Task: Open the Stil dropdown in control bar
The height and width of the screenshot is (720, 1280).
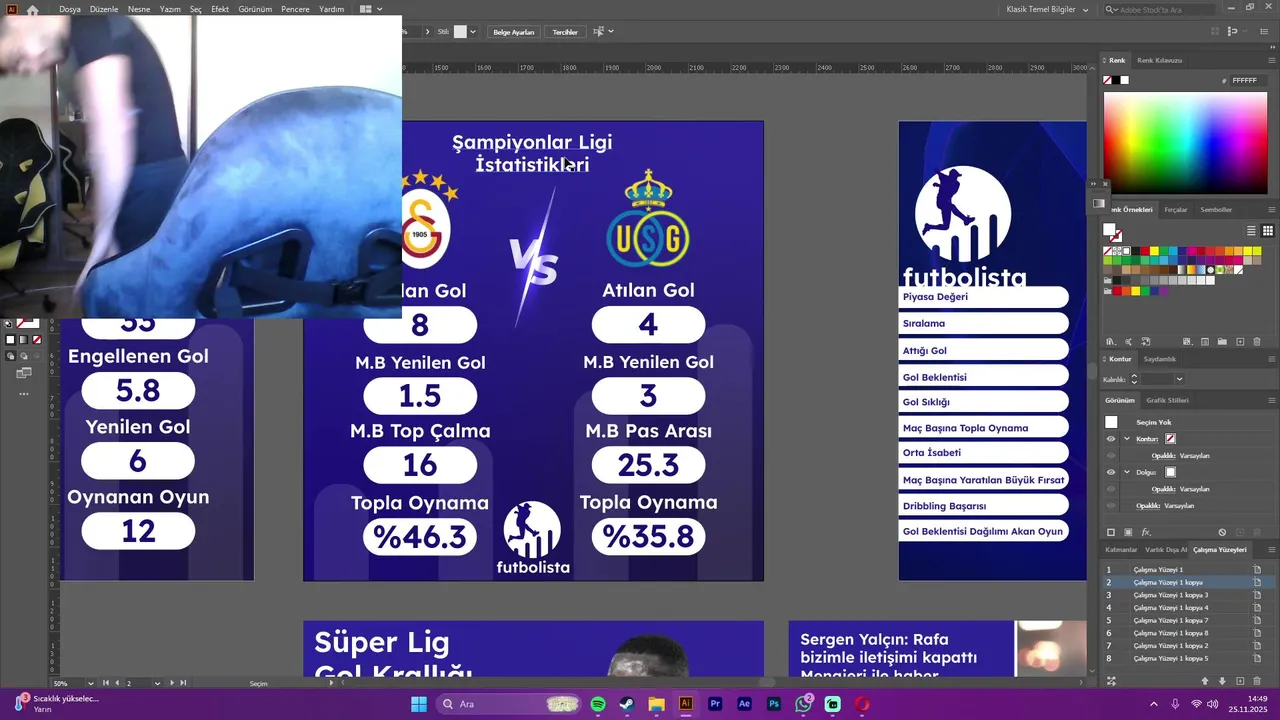Action: (473, 32)
